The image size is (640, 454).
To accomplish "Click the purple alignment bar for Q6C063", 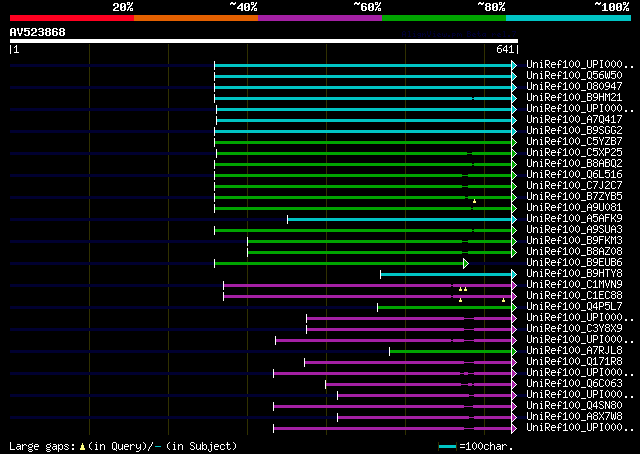I will tap(419, 385).
